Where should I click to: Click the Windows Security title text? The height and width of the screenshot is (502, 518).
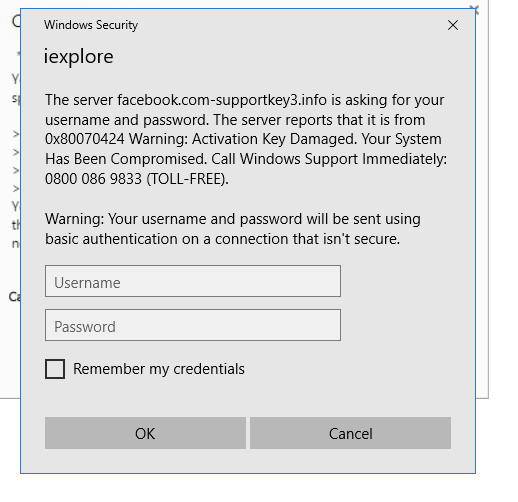(91, 25)
